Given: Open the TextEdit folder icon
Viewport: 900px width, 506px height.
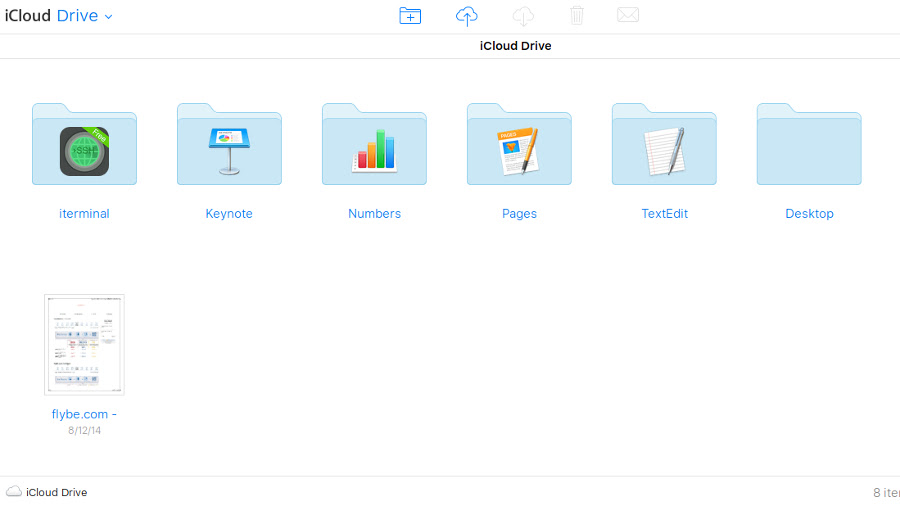Looking at the screenshot, I should 664,145.
